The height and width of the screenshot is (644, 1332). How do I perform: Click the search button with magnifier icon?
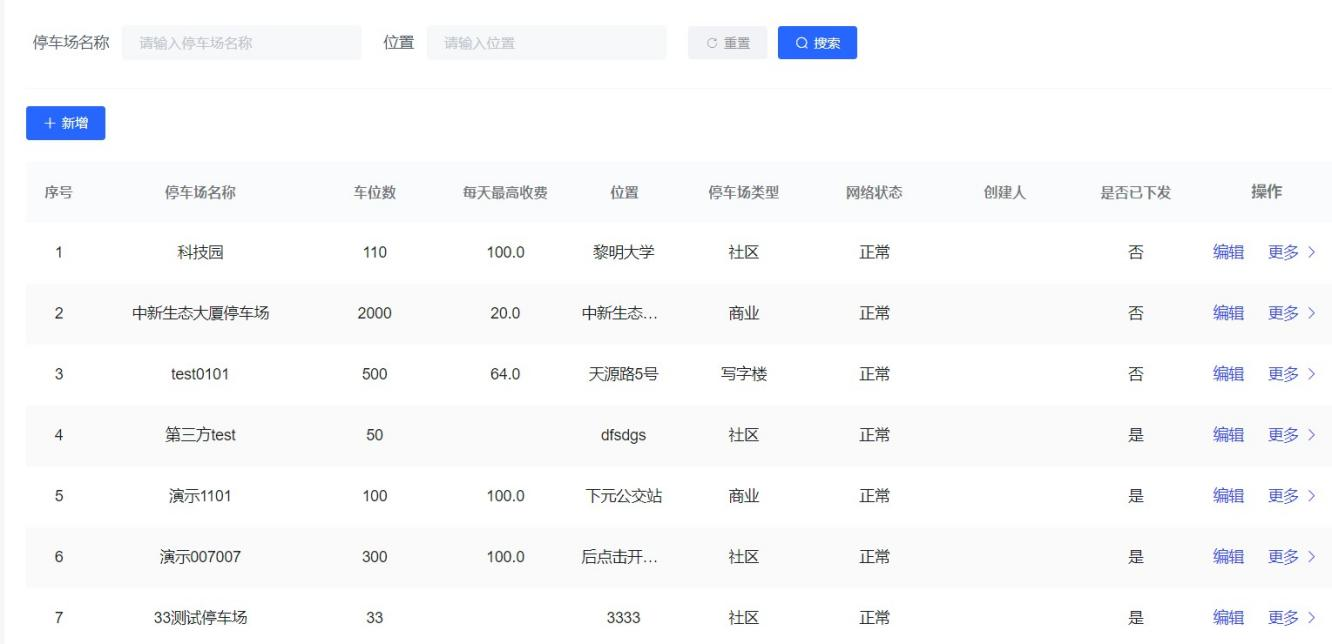tap(817, 43)
